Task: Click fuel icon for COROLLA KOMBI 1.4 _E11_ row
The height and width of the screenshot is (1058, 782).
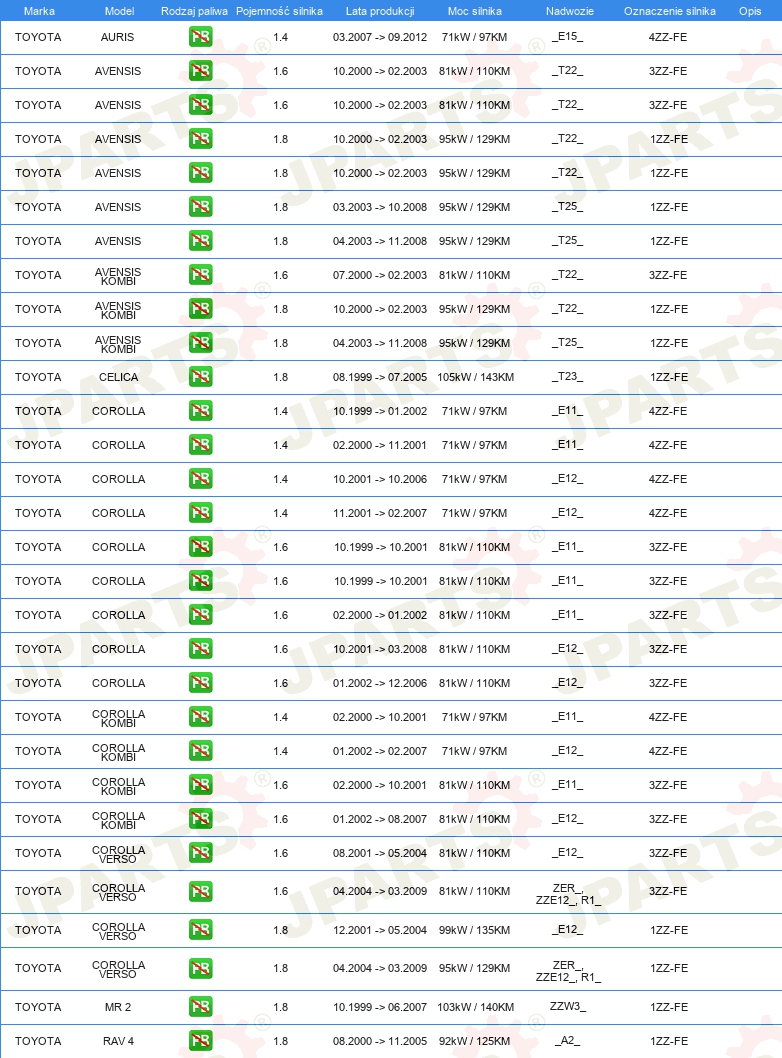Action: point(200,717)
